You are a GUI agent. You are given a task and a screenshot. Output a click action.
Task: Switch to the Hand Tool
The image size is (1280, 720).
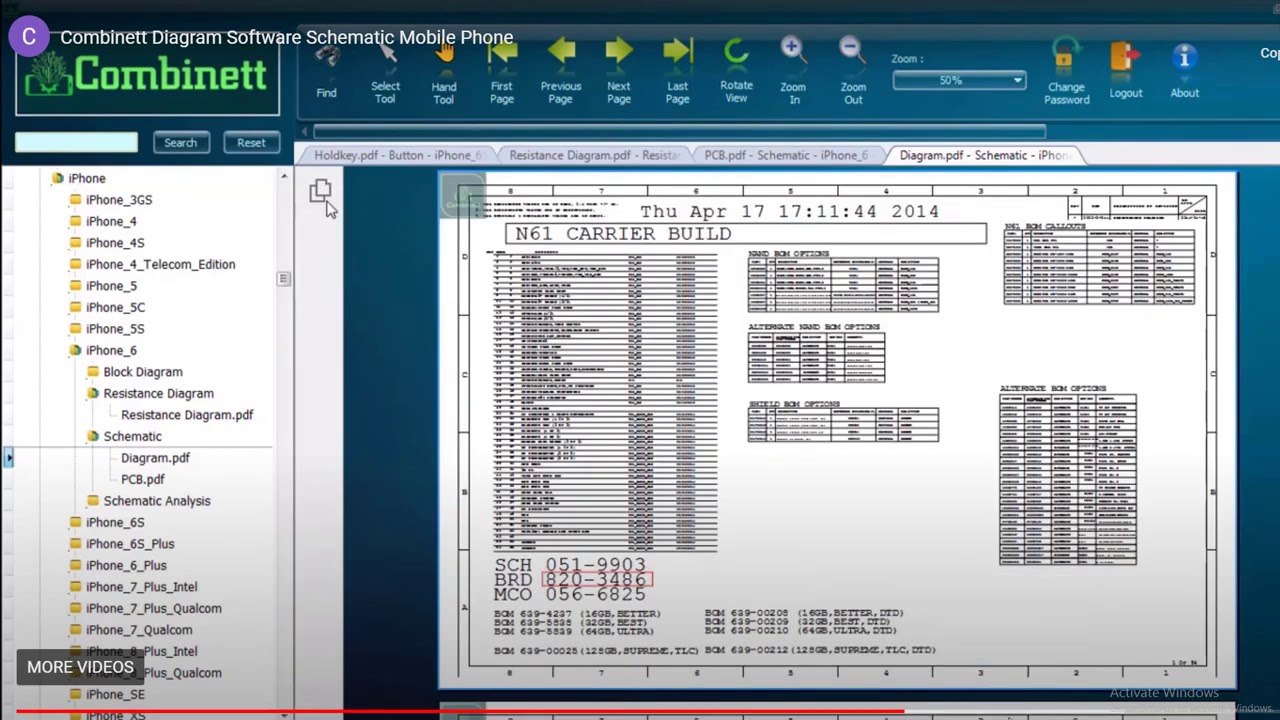click(x=443, y=72)
